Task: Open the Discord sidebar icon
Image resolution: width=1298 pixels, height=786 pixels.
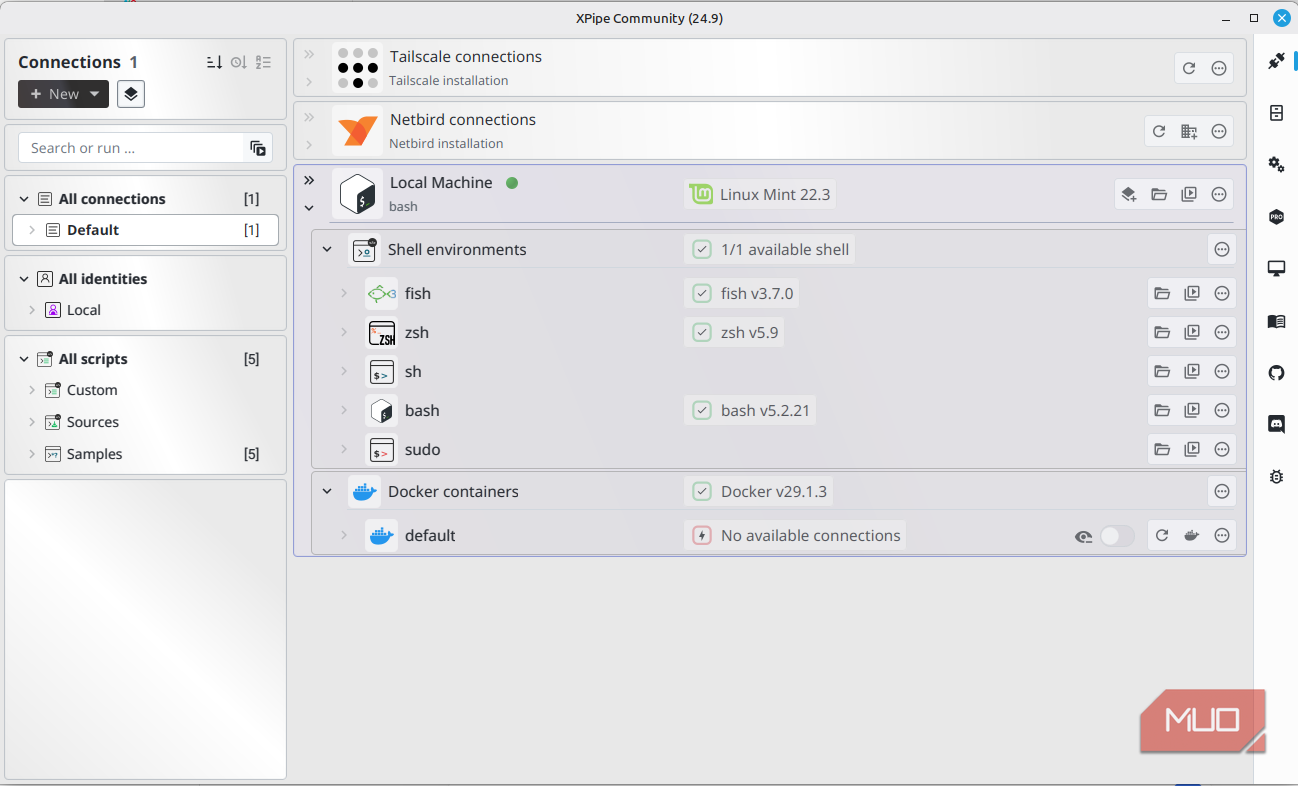Action: [x=1276, y=424]
